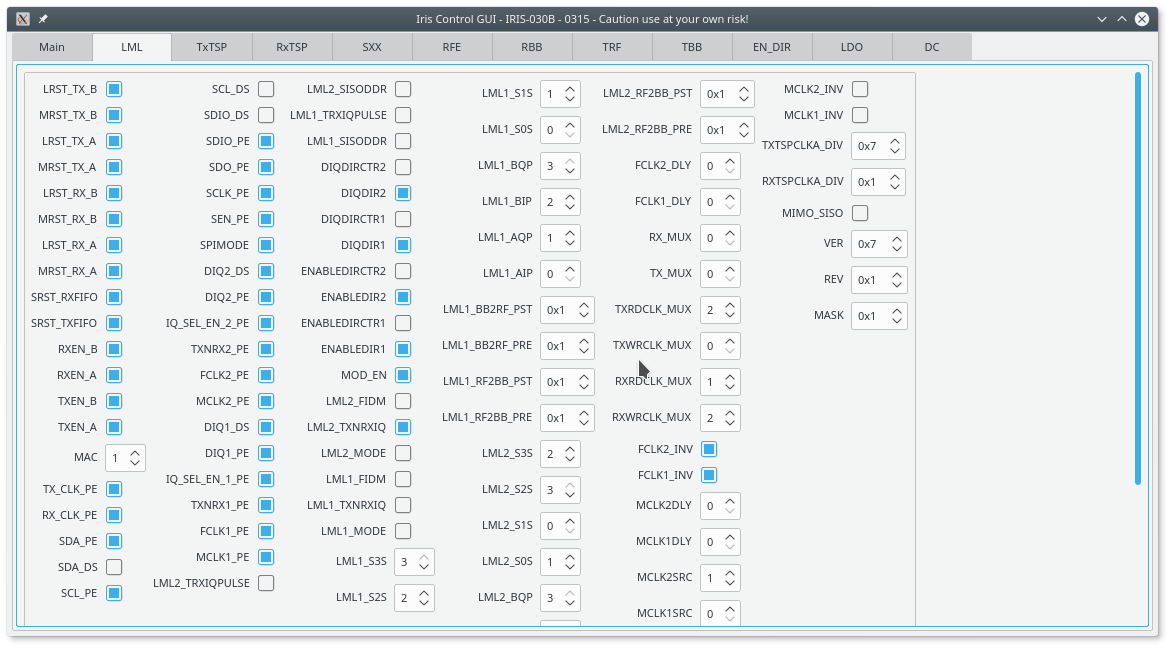Increment VER value with up arrow
Screen dimensions: 1171x649
(x=897, y=238)
